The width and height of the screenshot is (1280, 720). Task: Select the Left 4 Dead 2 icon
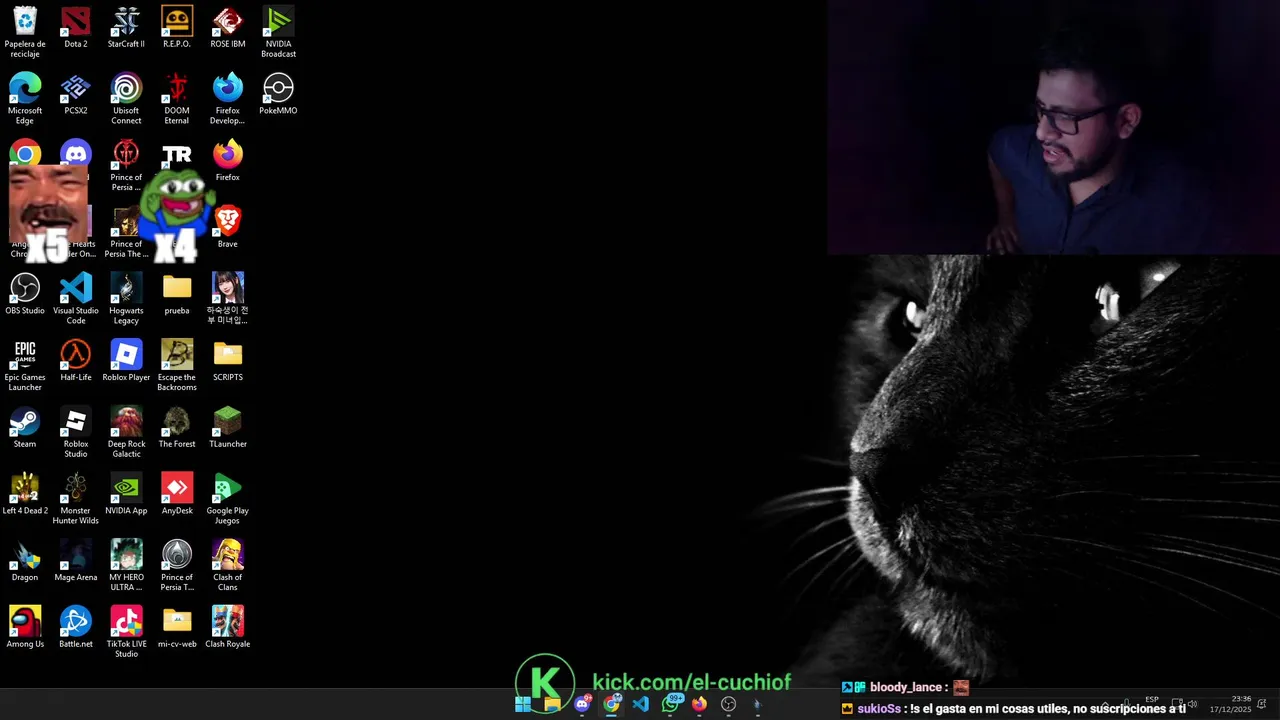click(25, 494)
